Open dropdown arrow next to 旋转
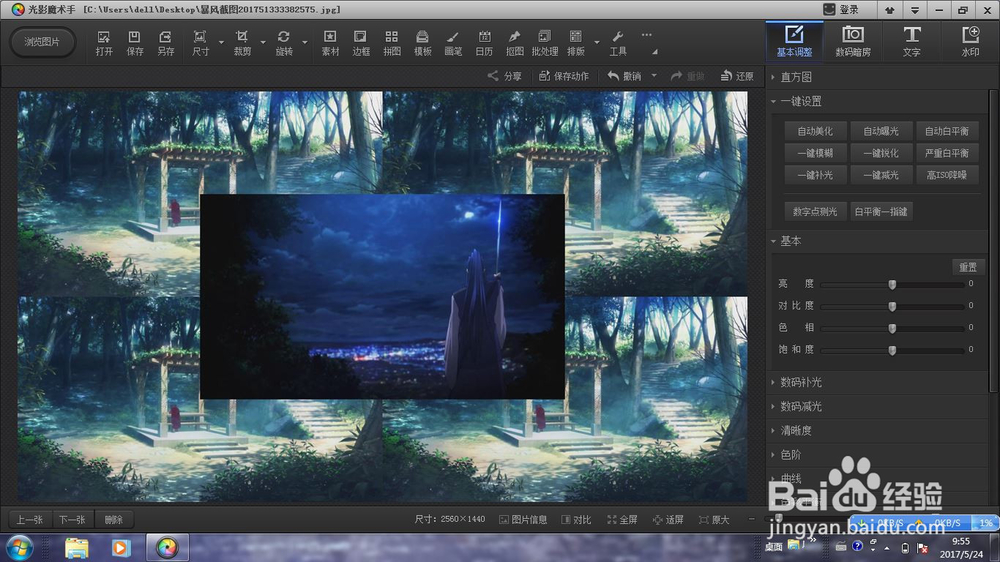 pos(305,43)
